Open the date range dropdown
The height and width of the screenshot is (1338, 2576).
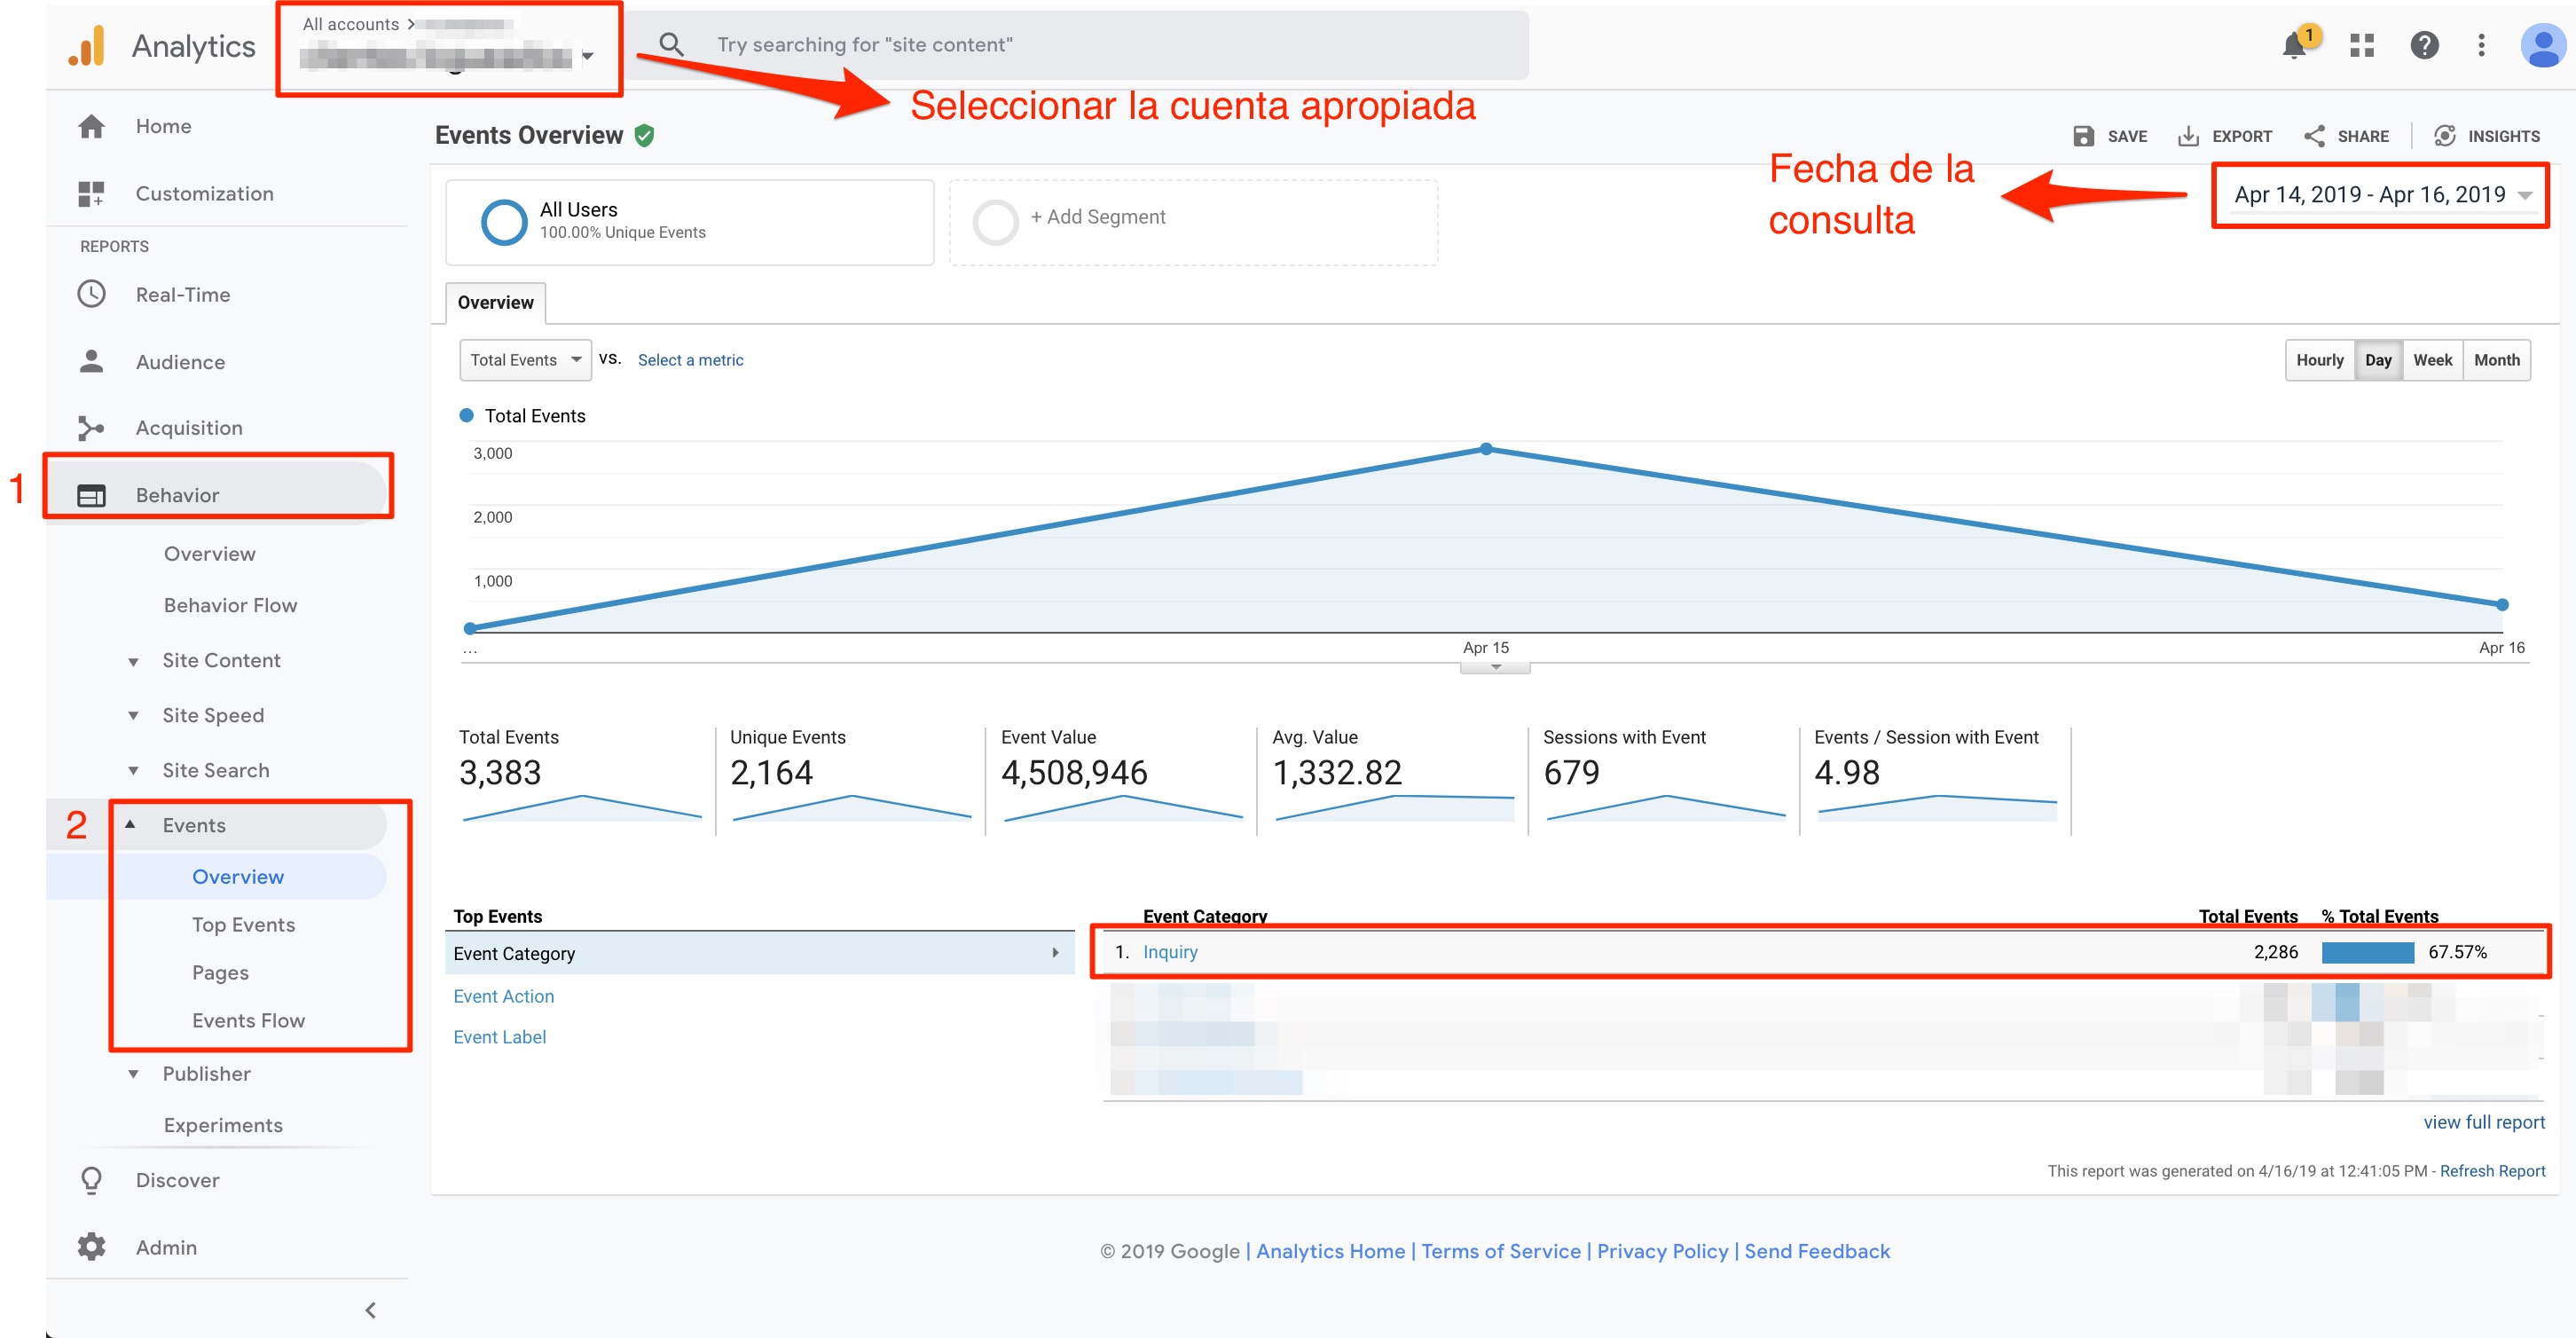[2380, 195]
